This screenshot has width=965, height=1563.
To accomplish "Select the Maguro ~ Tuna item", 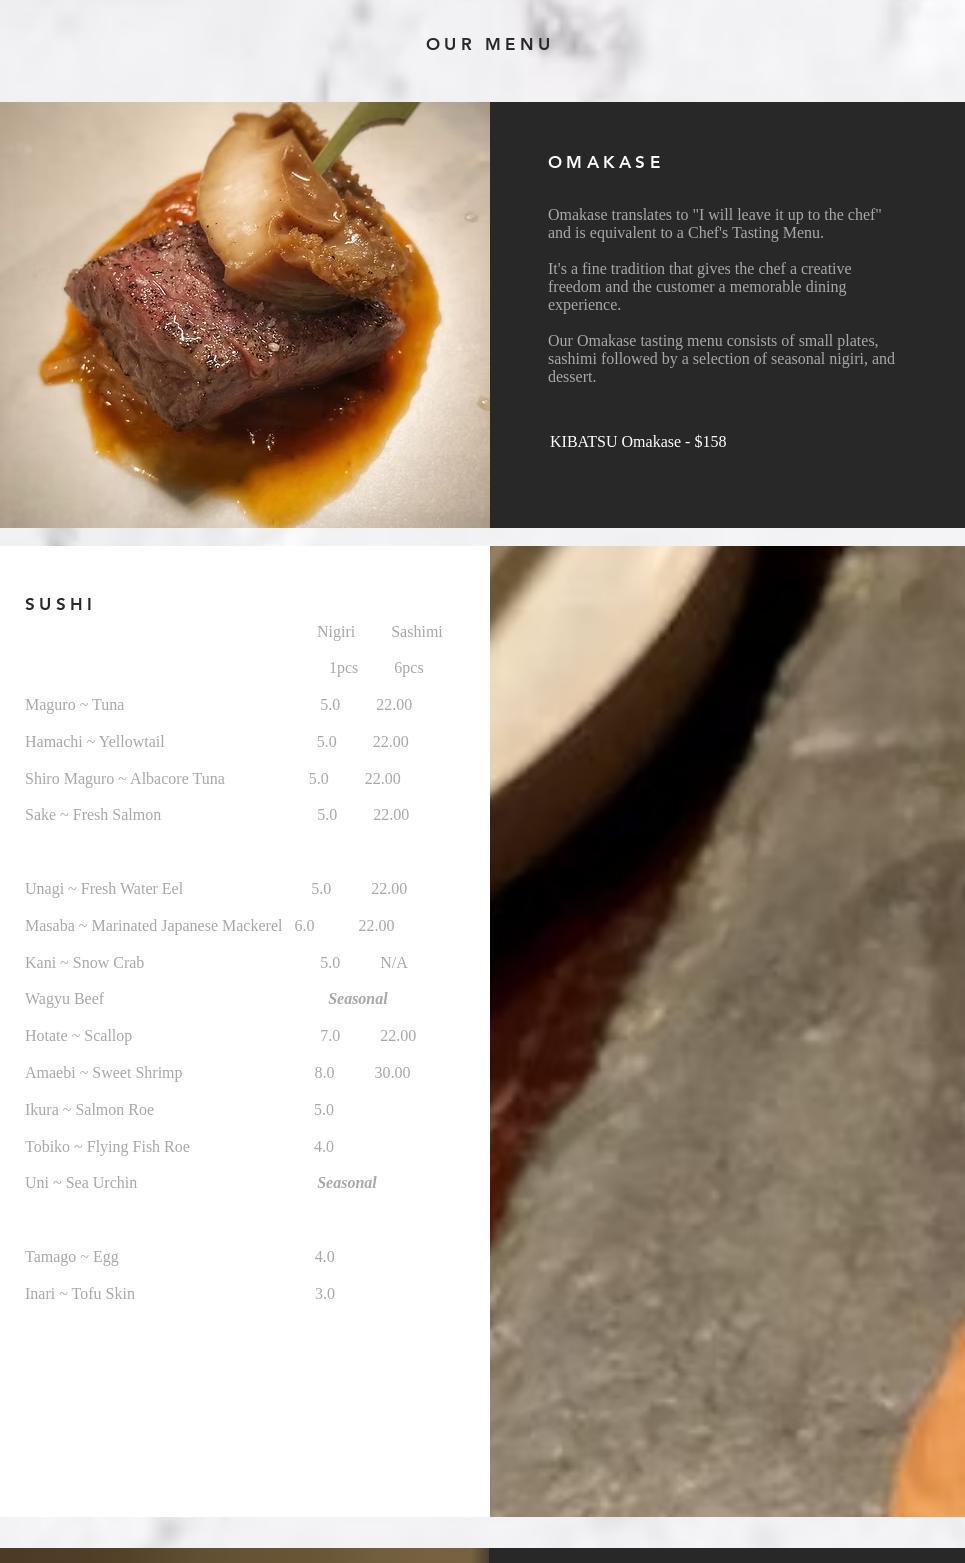I will point(75,705).
